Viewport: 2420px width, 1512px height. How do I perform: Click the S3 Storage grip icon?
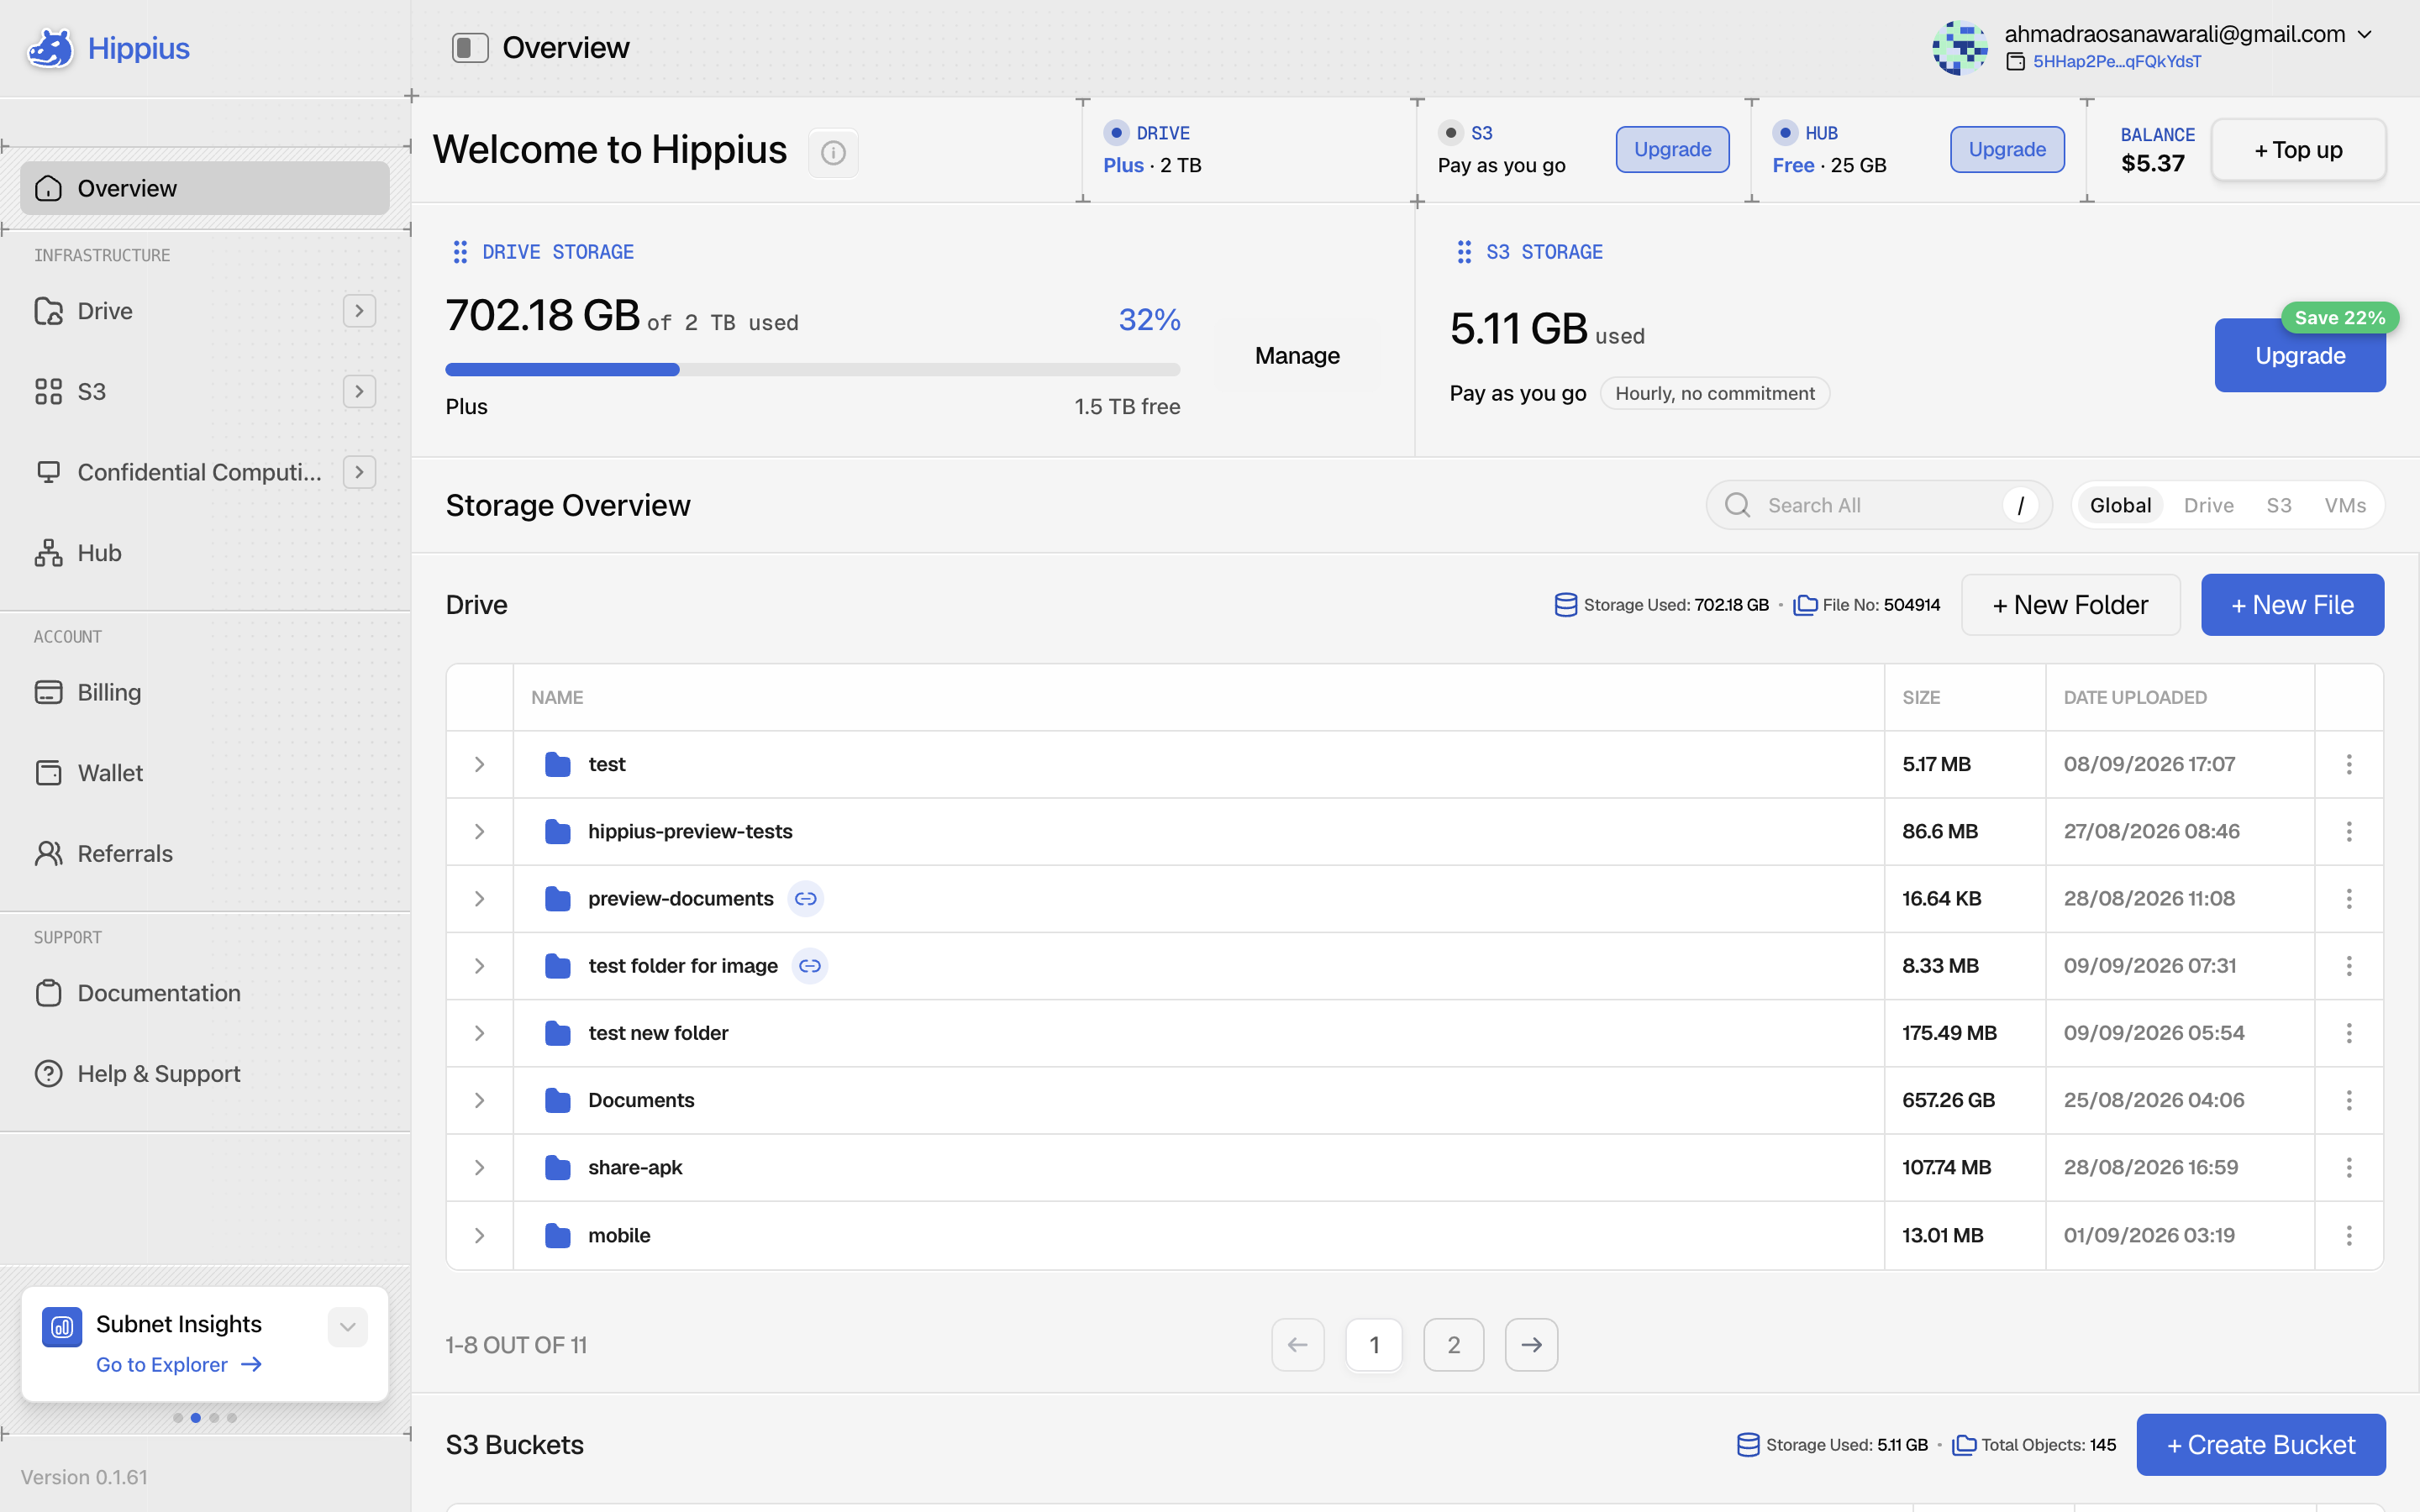coord(1464,252)
